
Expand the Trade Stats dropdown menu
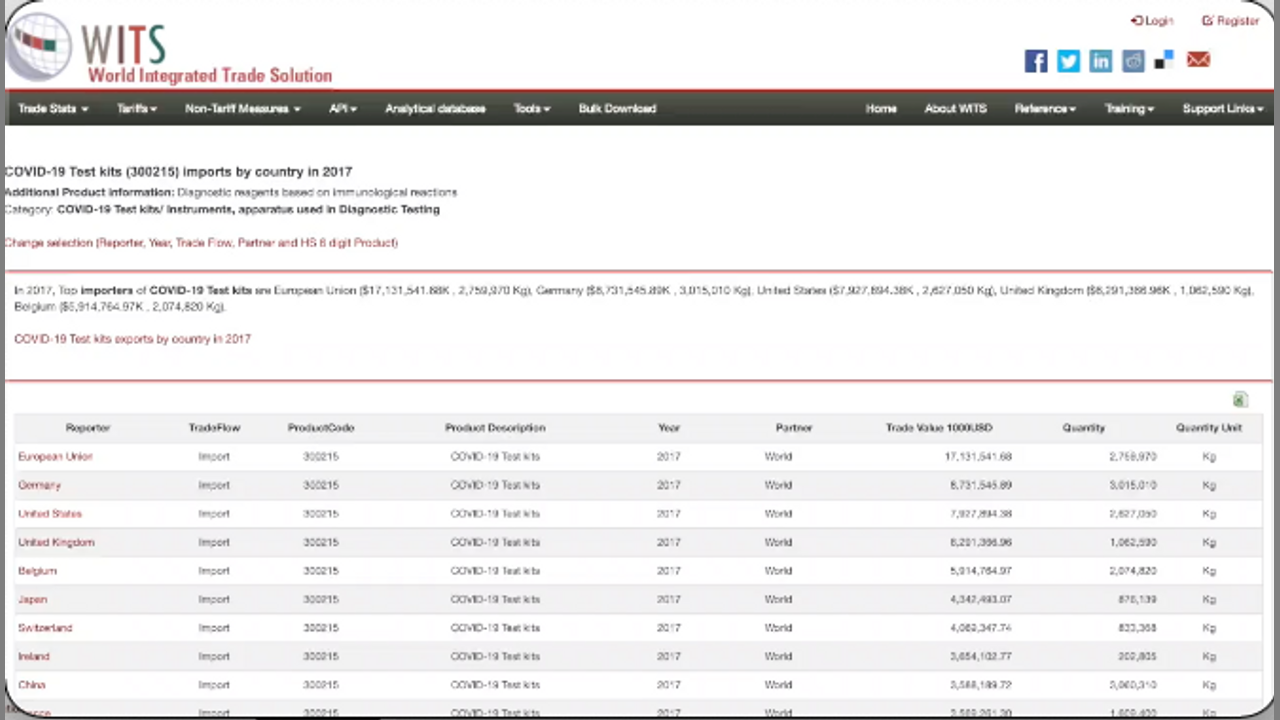pos(53,108)
